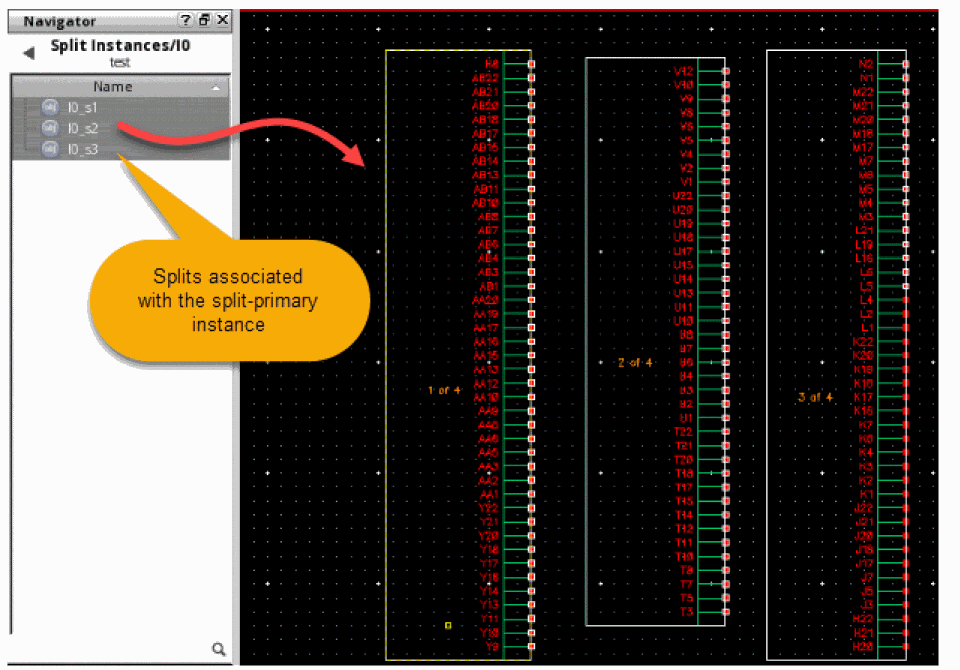Select pin label T12

coord(684,529)
